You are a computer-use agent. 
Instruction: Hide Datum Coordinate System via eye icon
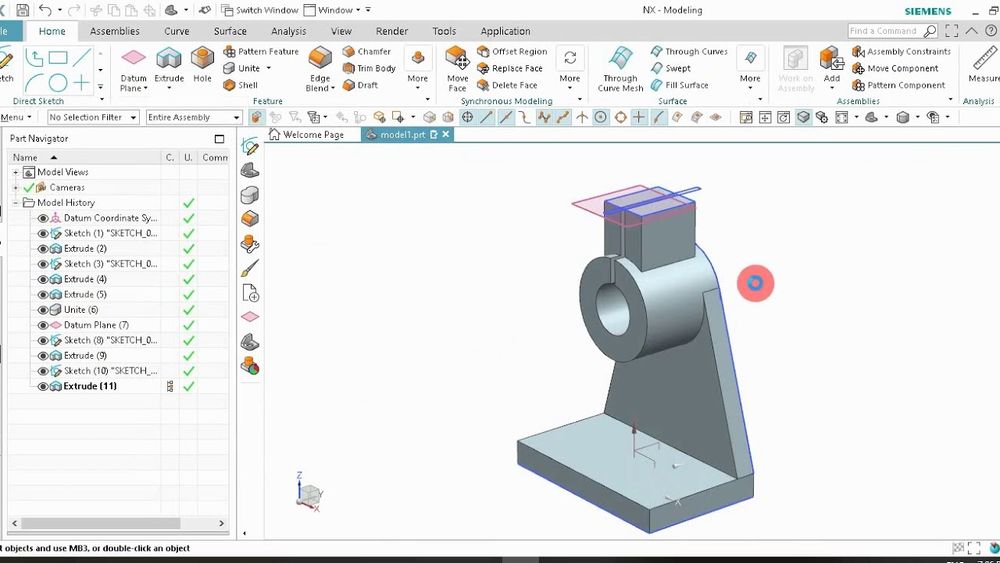tap(43, 218)
